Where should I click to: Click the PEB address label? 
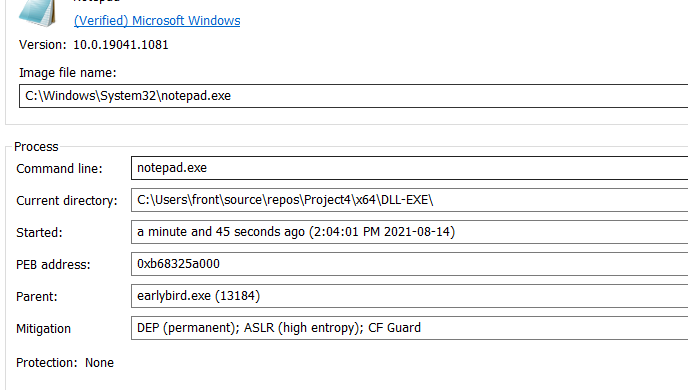click(53, 265)
